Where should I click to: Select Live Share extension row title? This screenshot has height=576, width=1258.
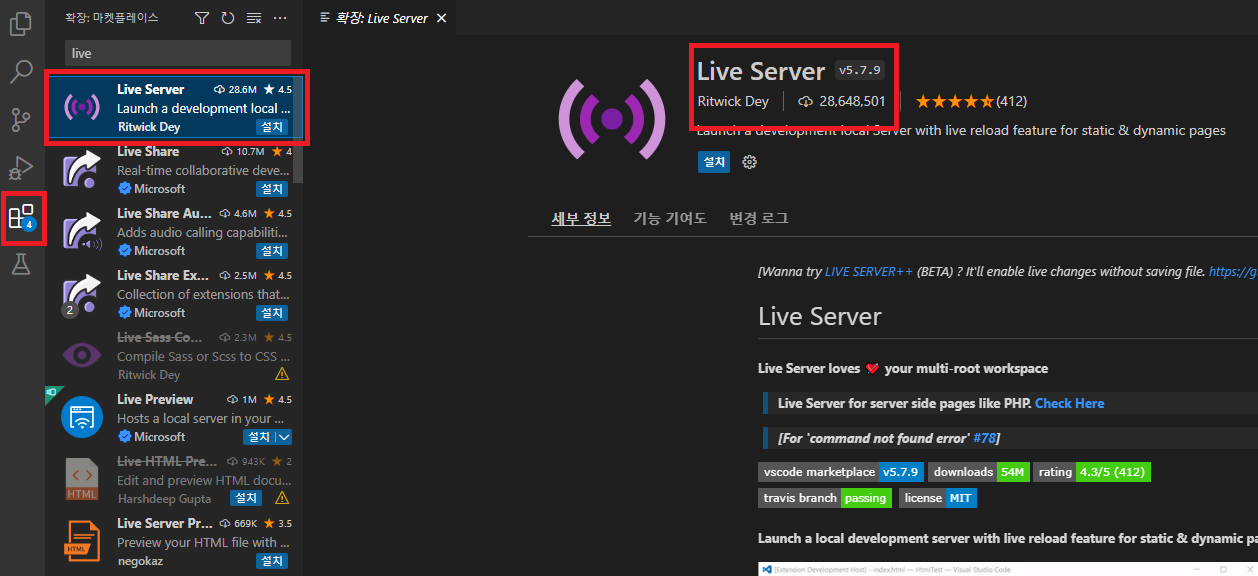[148, 151]
